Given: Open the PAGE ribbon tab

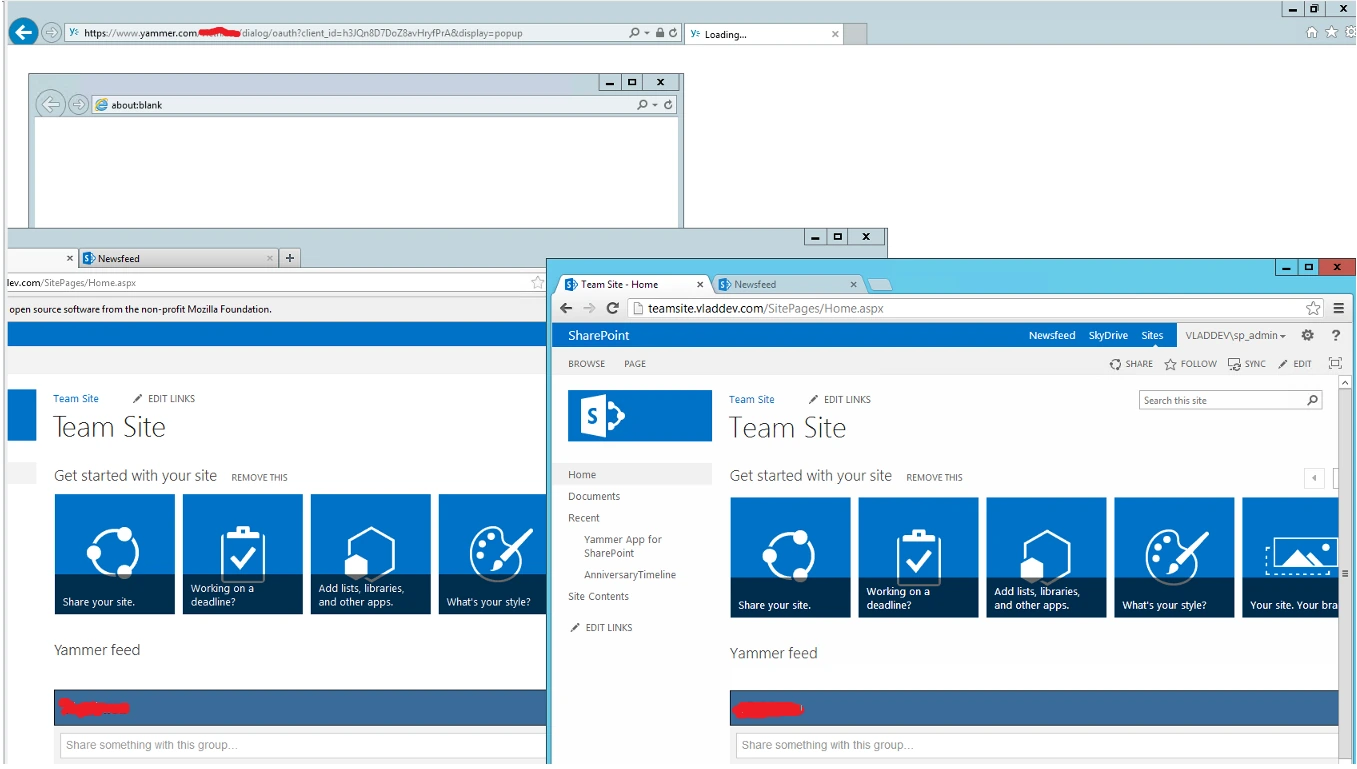Looking at the screenshot, I should [x=635, y=364].
